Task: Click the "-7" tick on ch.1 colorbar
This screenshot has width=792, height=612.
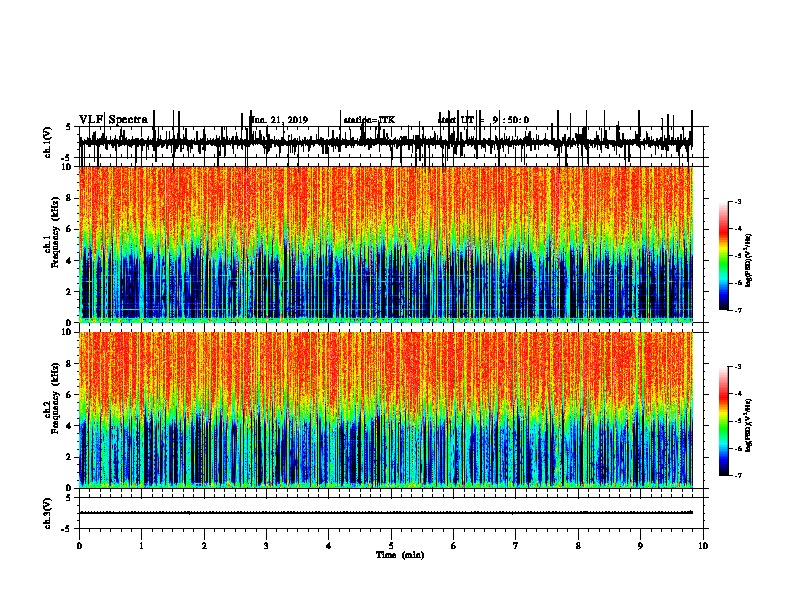Action: [738, 310]
